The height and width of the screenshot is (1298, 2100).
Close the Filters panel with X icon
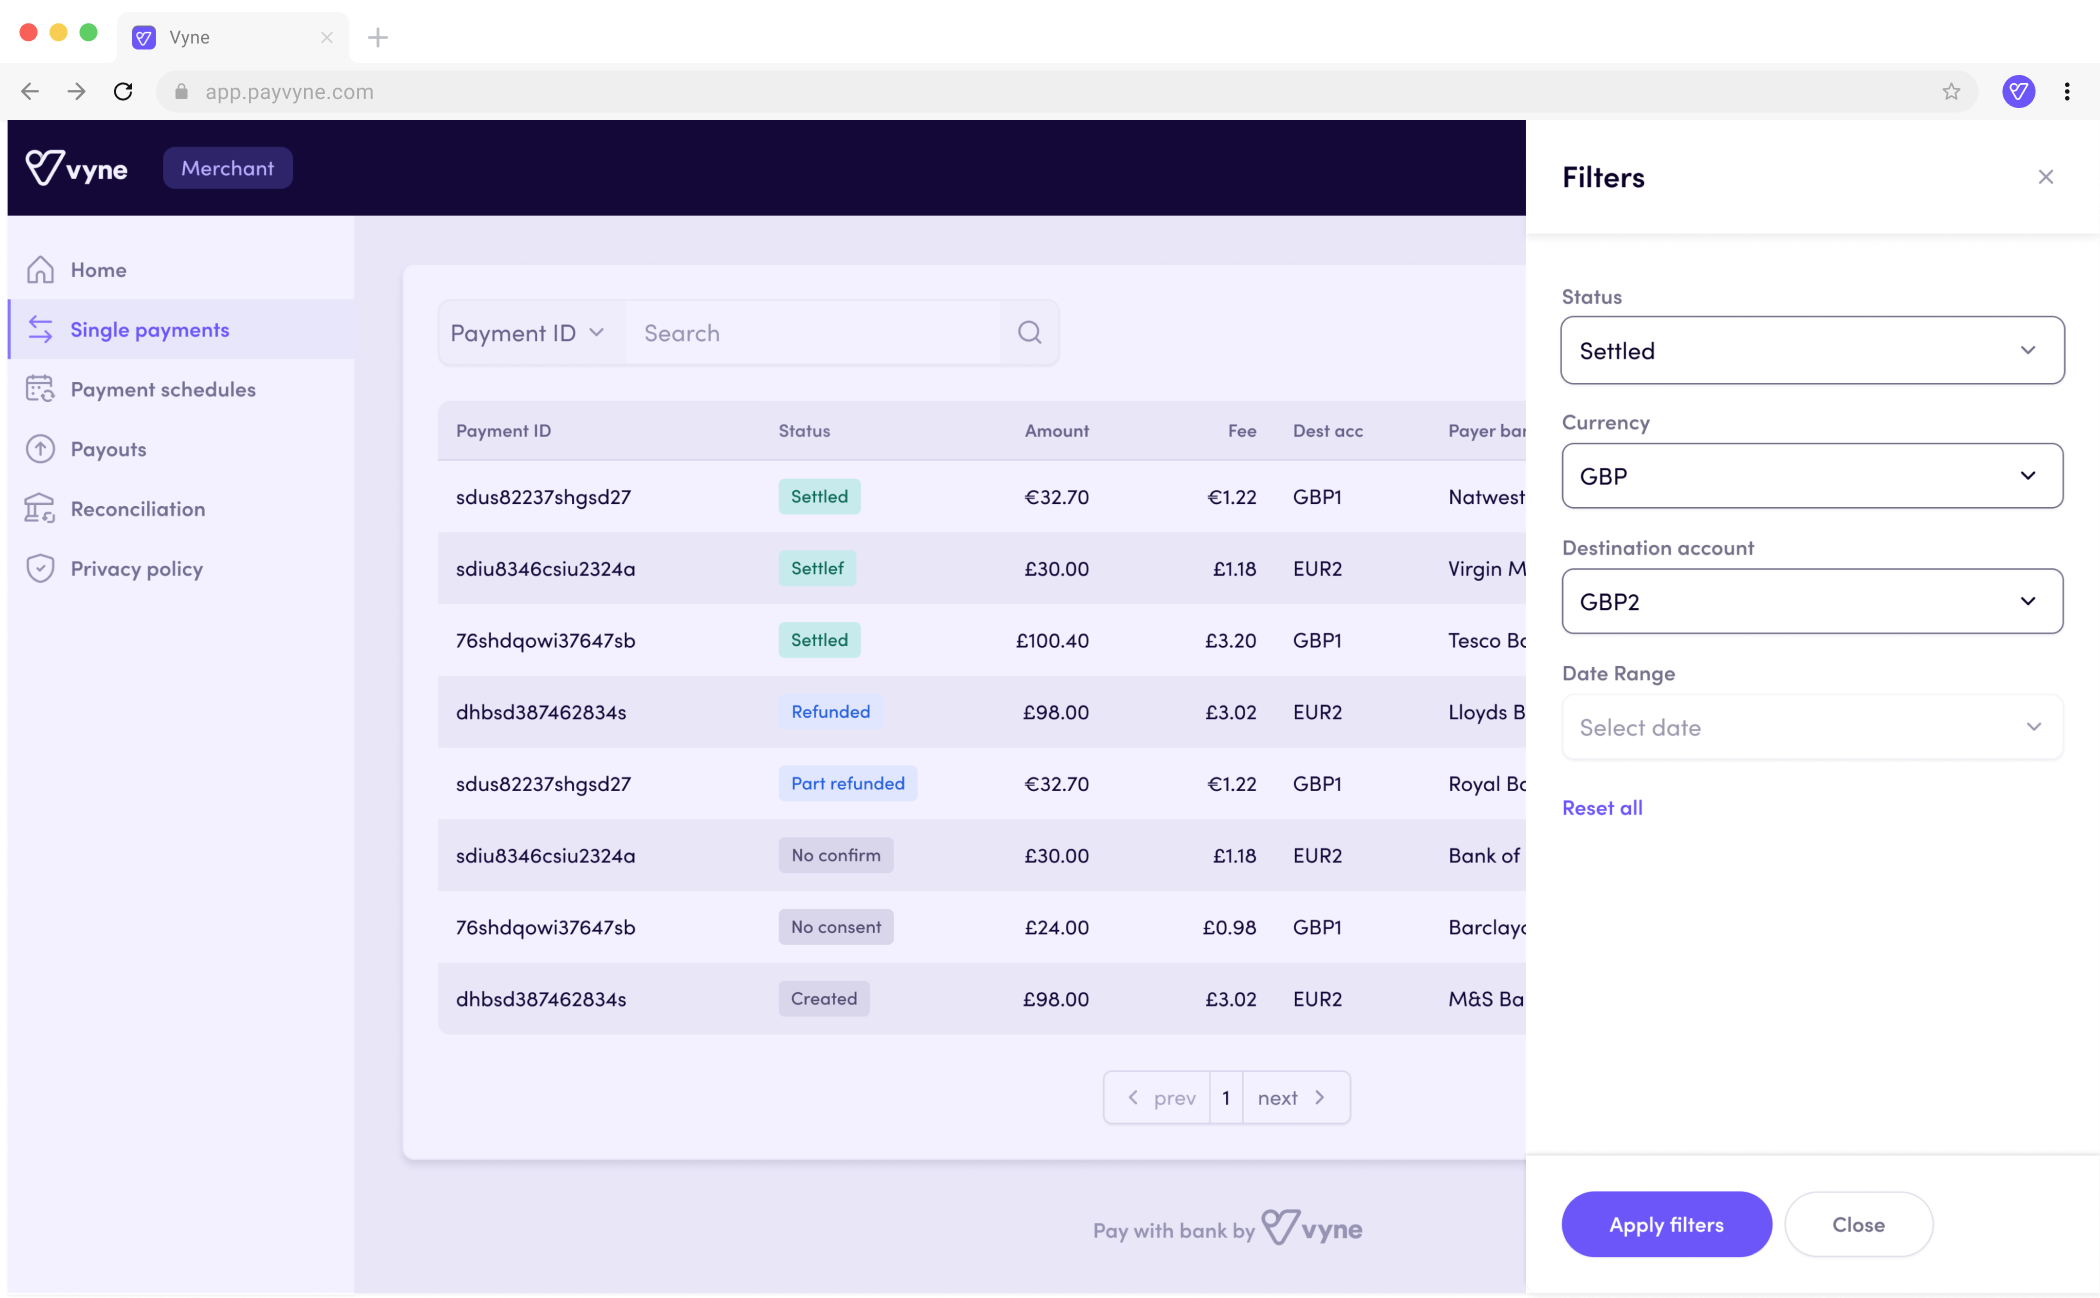tap(2045, 177)
